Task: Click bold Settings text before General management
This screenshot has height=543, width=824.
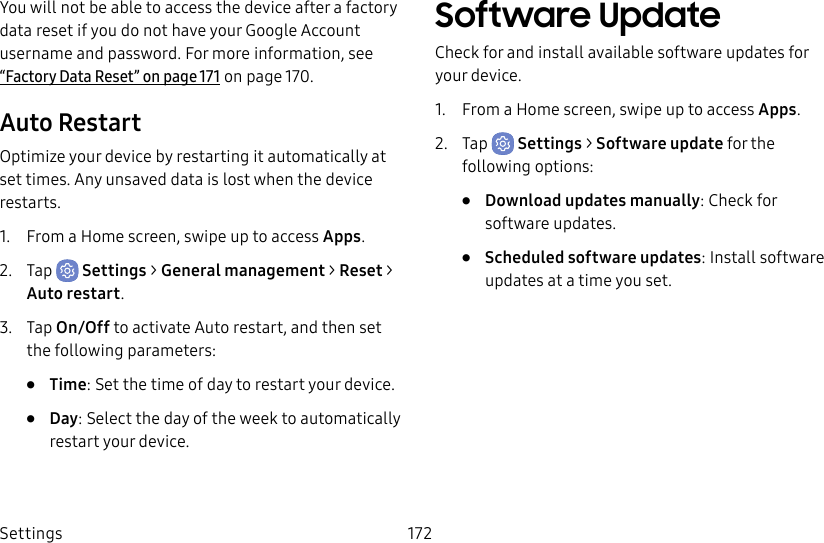Action: (x=114, y=271)
